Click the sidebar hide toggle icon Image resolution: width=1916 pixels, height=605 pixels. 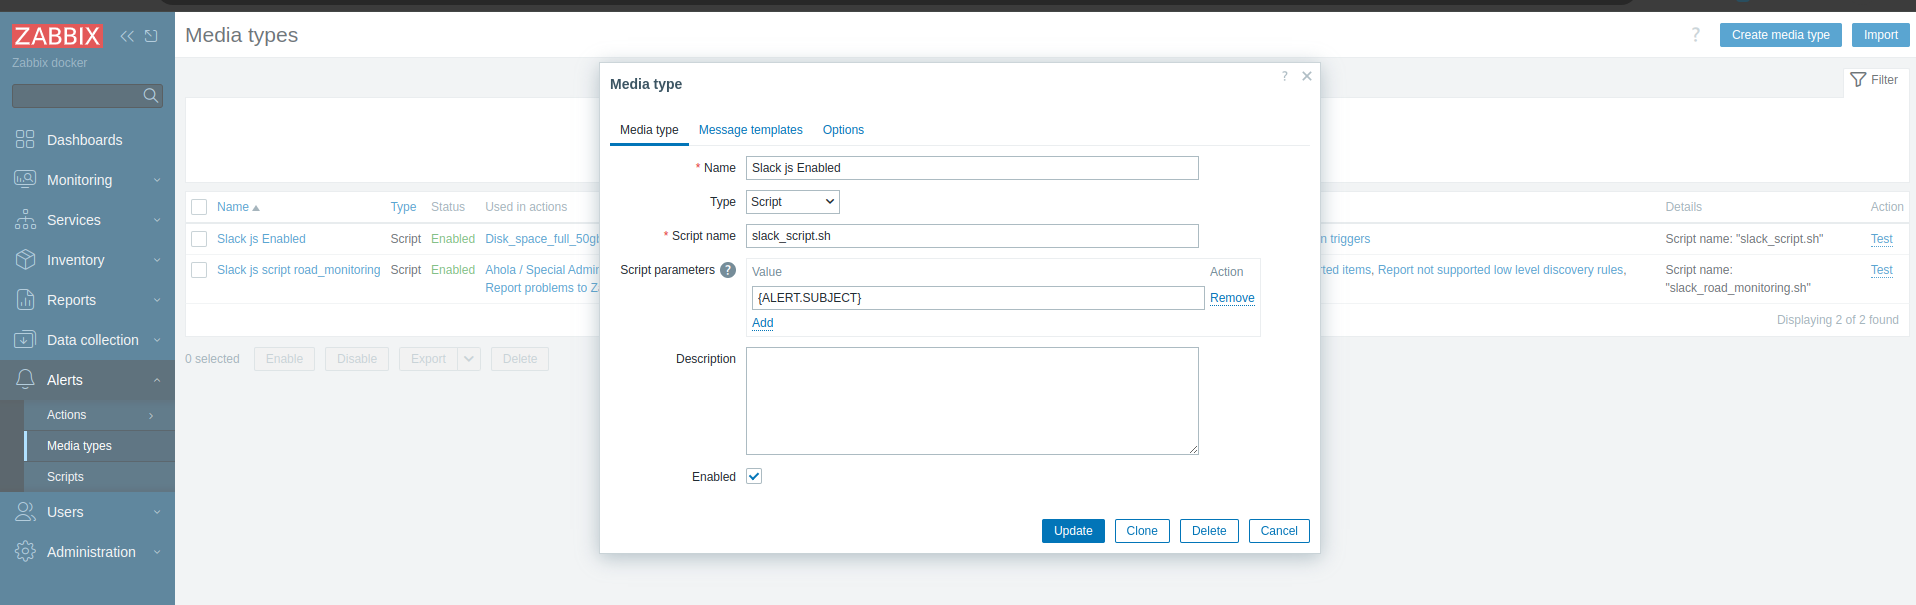[x=151, y=36]
